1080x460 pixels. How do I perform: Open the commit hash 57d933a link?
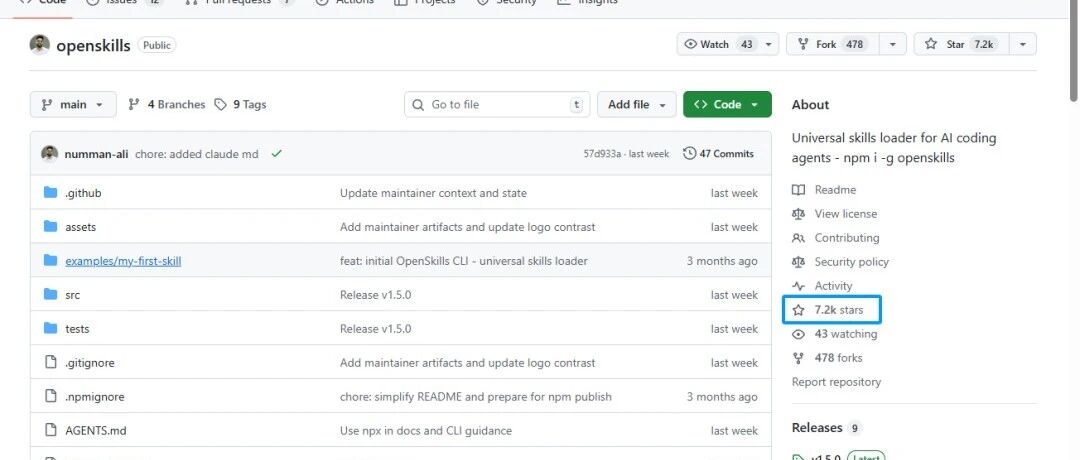(x=602, y=154)
